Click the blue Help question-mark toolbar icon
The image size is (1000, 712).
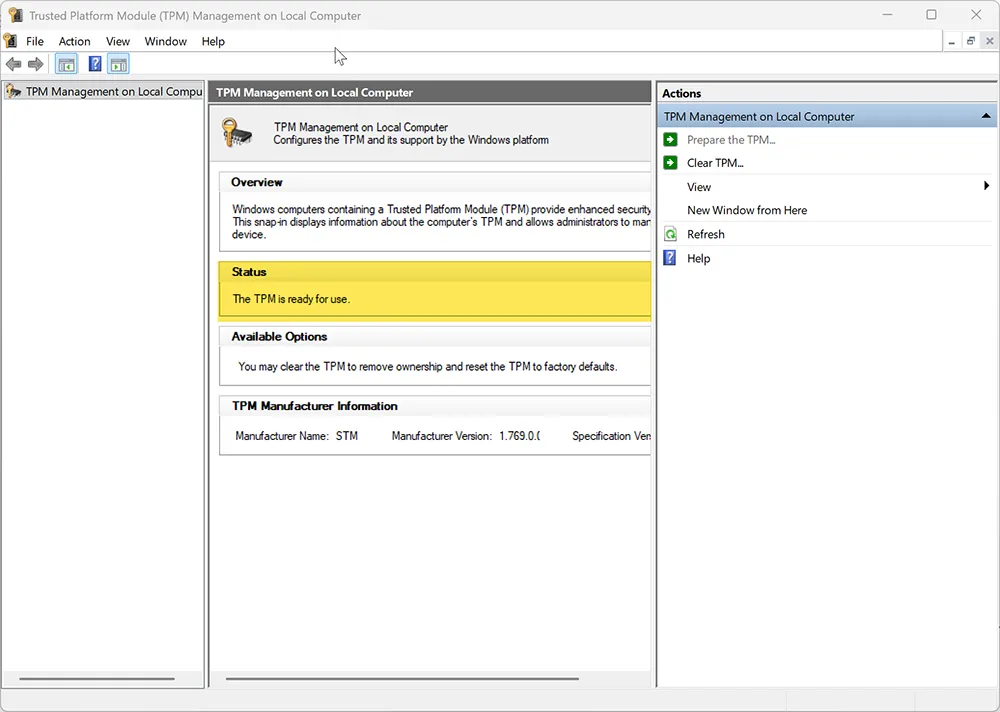(93, 63)
